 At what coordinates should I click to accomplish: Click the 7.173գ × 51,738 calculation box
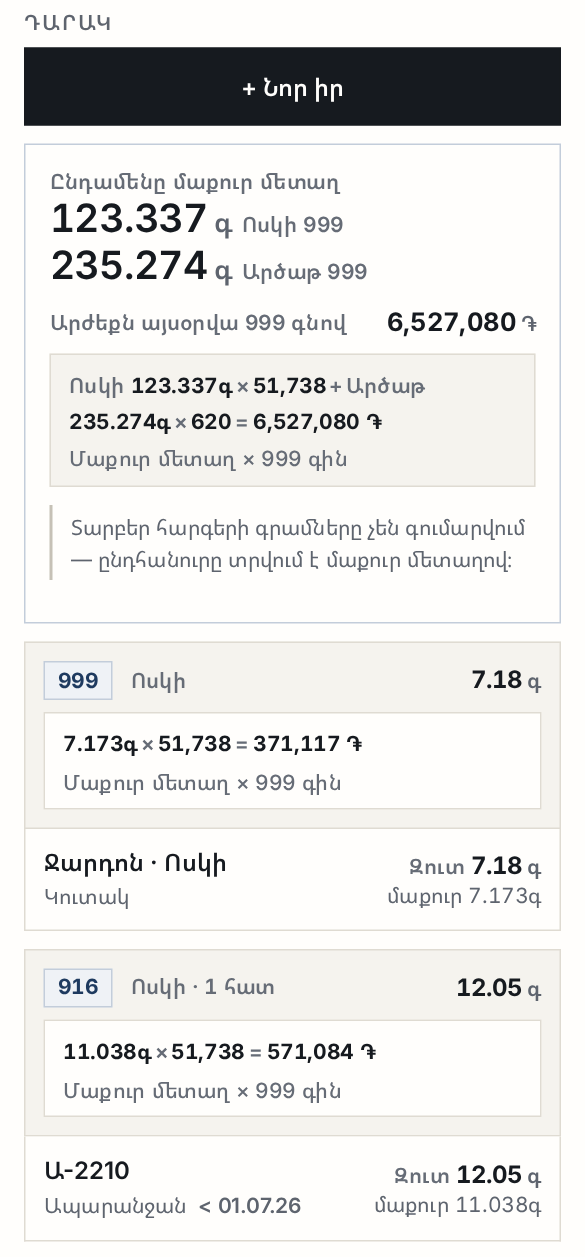coord(292,760)
